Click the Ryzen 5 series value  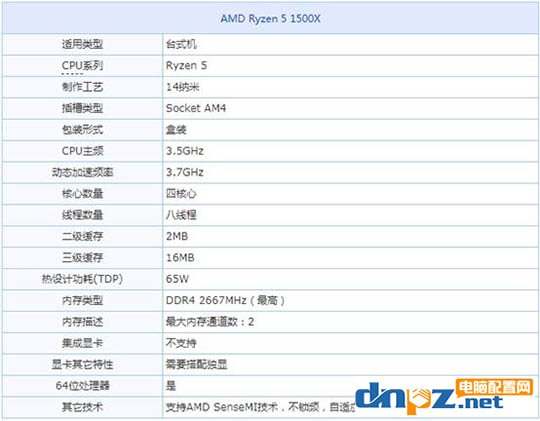186,65
